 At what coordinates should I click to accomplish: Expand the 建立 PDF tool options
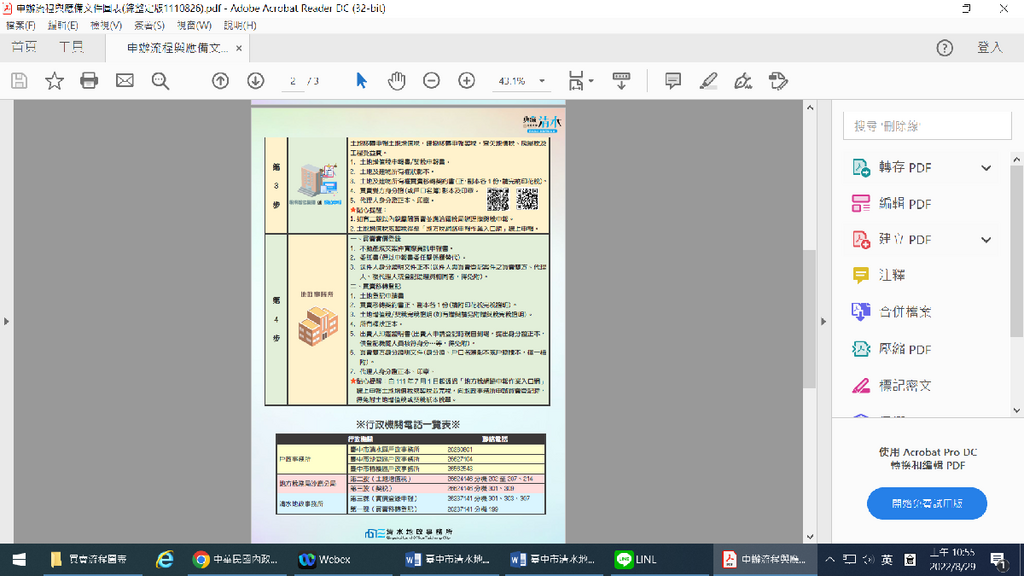click(986, 240)
